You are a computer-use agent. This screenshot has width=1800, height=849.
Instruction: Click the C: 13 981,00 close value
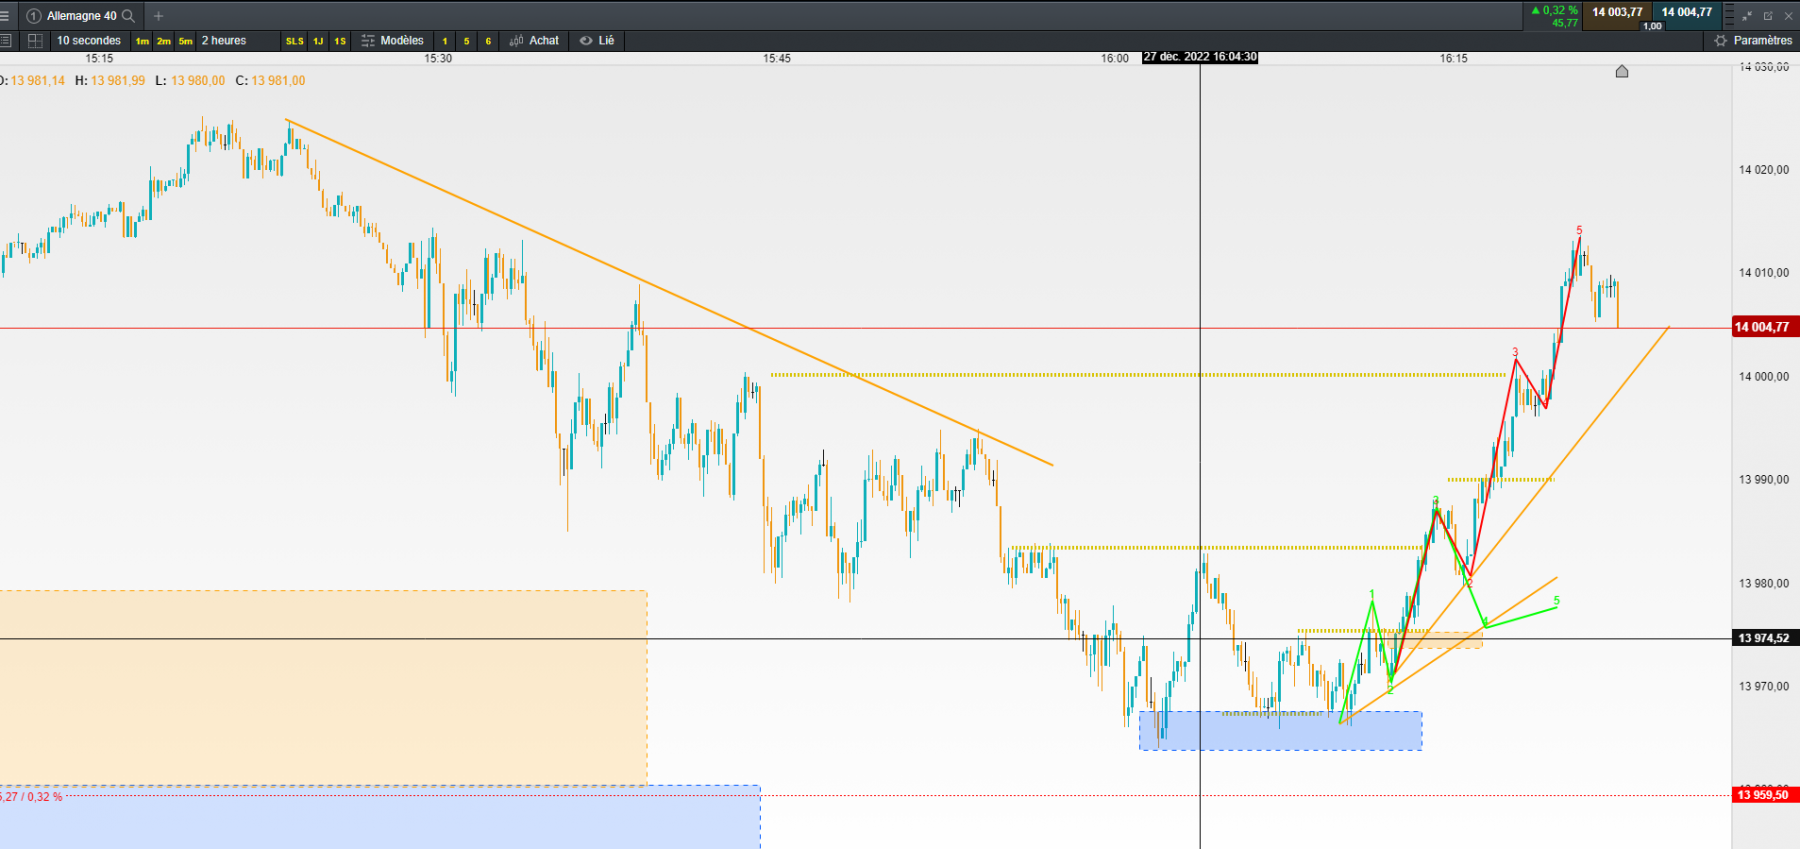pos(271,81)
